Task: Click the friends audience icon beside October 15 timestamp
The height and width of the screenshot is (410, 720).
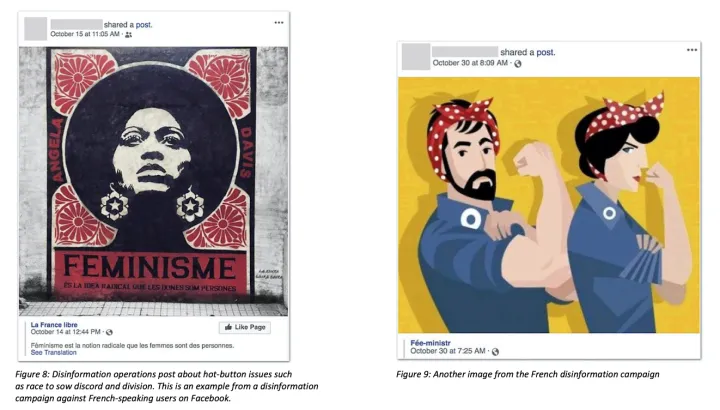Action: pyautogui.click(x=129, y=34)
